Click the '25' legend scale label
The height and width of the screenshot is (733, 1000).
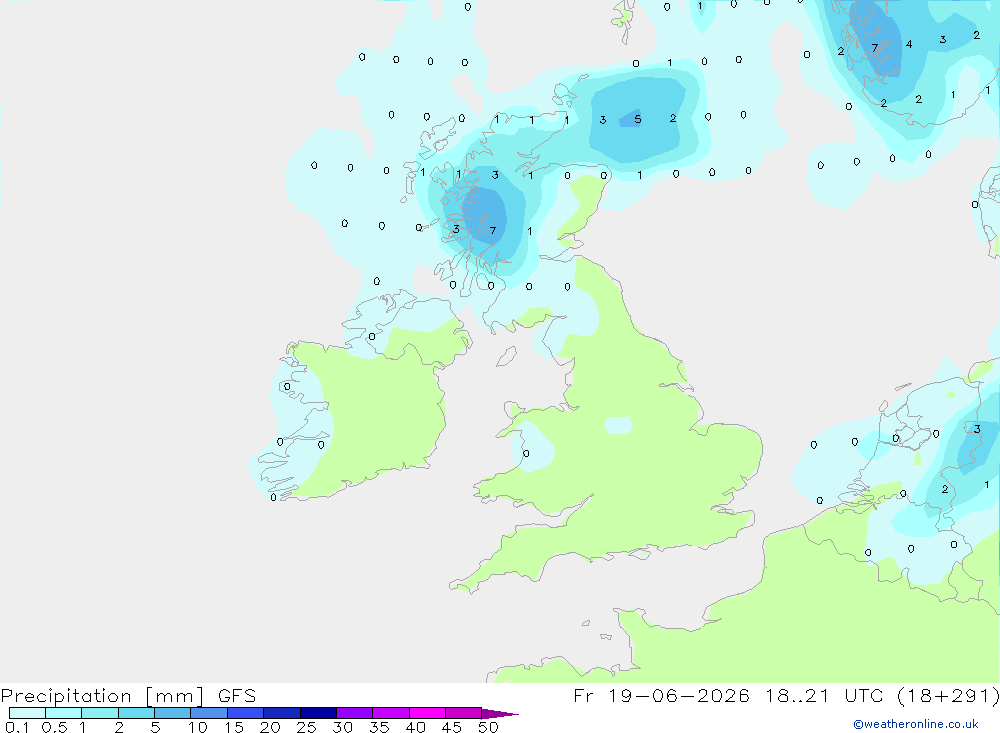coord(306,727)
